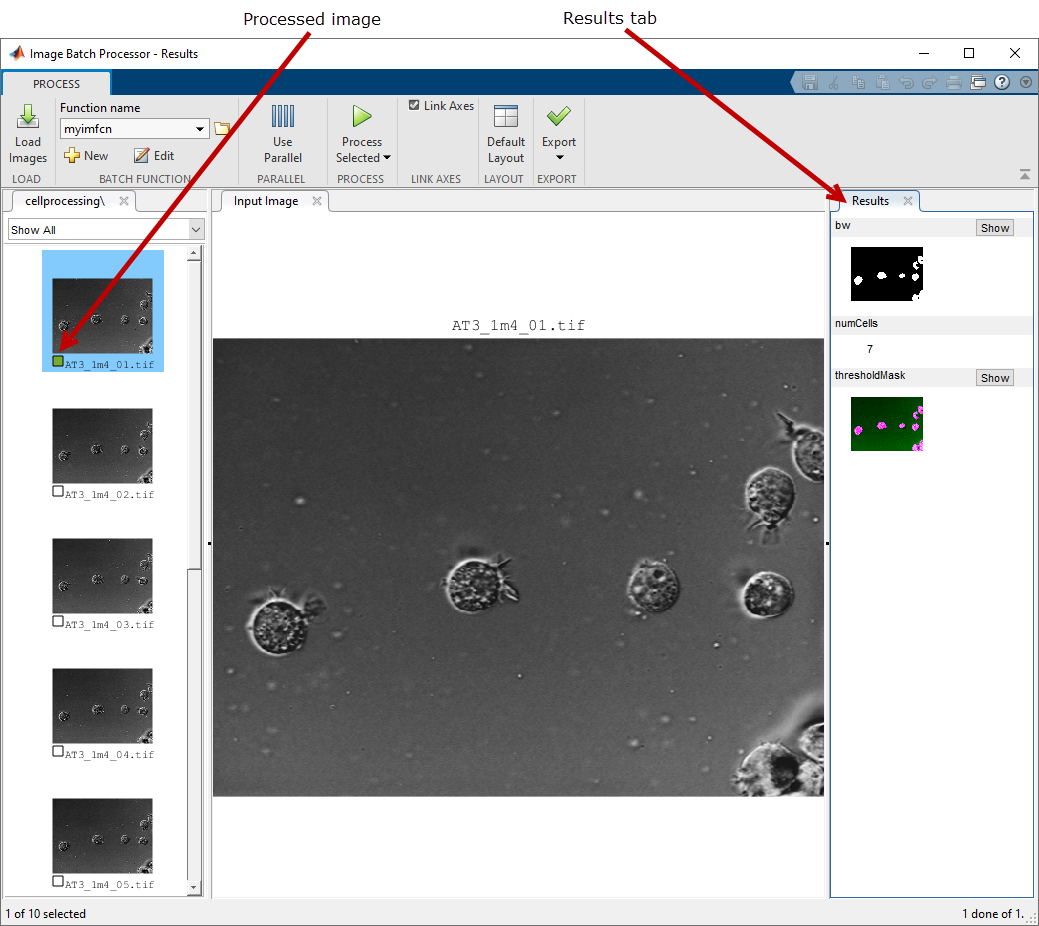Close the cellprocessing tab

coord(124,201)
